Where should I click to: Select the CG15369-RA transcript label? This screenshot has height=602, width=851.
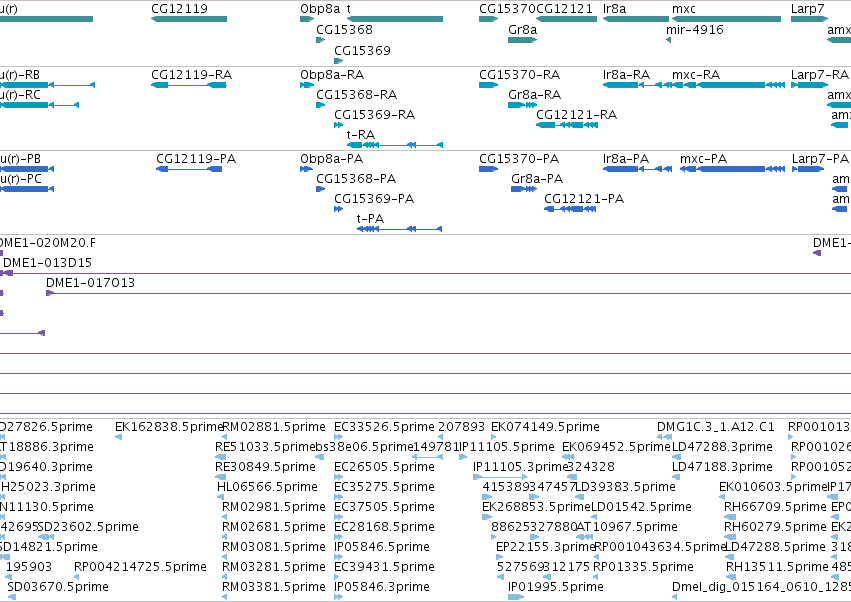(374, 115)
